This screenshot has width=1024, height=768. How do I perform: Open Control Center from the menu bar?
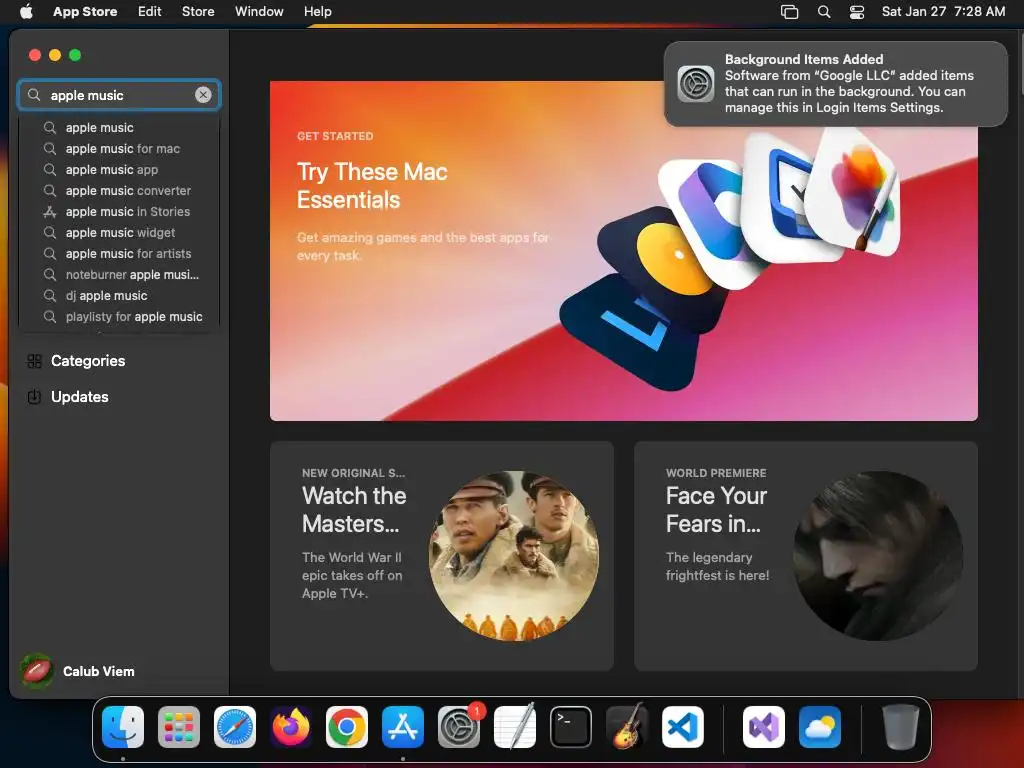857,11
